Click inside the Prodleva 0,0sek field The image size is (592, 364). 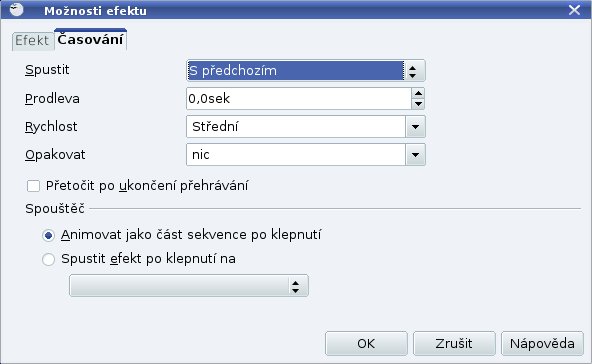coord(299,99)
